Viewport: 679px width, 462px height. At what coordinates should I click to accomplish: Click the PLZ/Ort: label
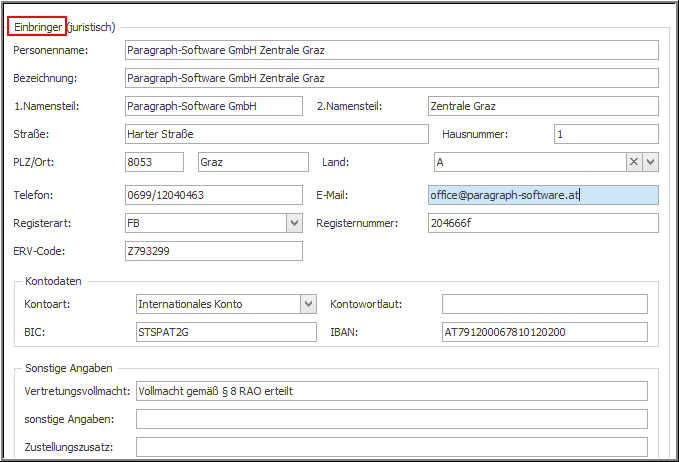point(34,162)
